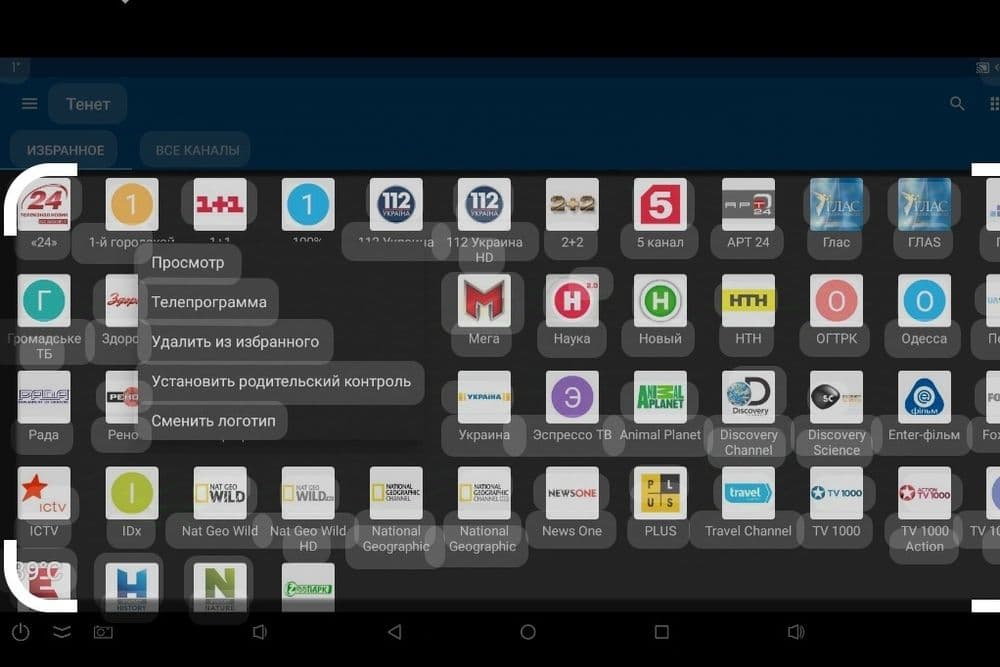
Task: Select Удалить из избранного menu item
Action: click(235, 342)
